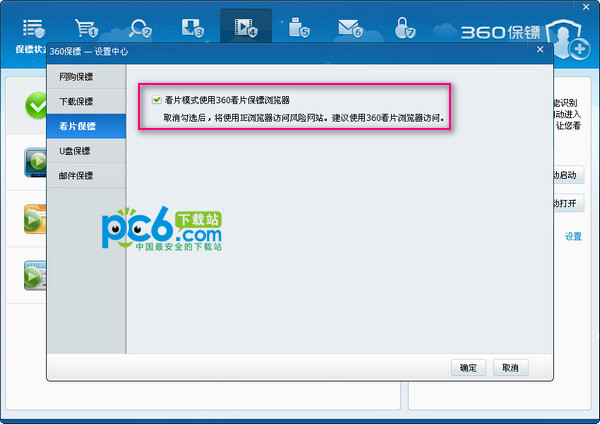Select the download bodyguard icon numbered 3
This screenshot has width=600, height=424.
pos(192,28)
